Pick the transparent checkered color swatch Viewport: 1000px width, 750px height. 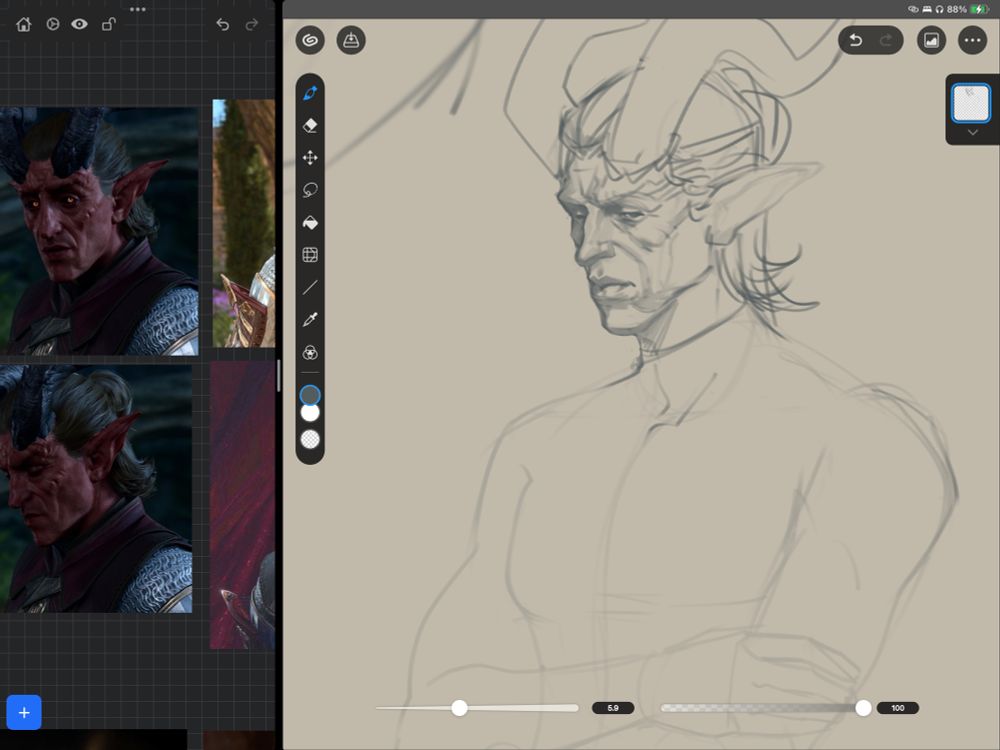coord(310,439)
